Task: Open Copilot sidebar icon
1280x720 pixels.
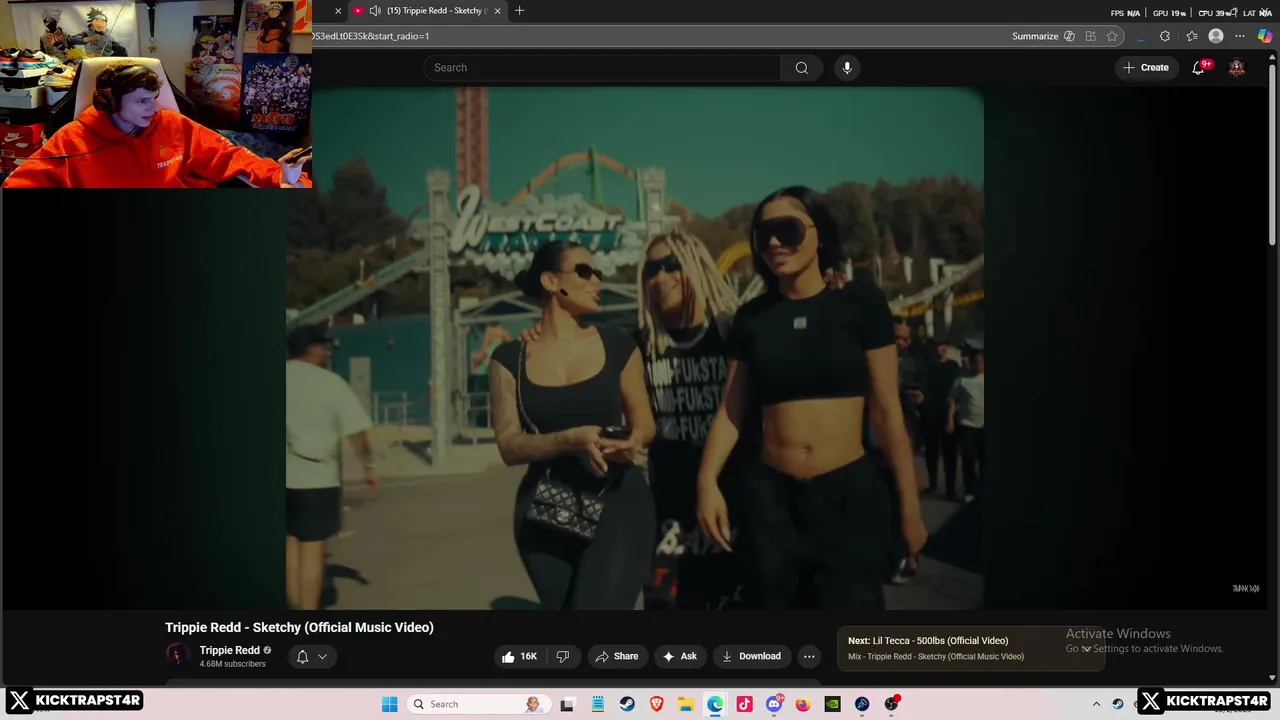Action: pyautogui.click(x=1265, y=36)
